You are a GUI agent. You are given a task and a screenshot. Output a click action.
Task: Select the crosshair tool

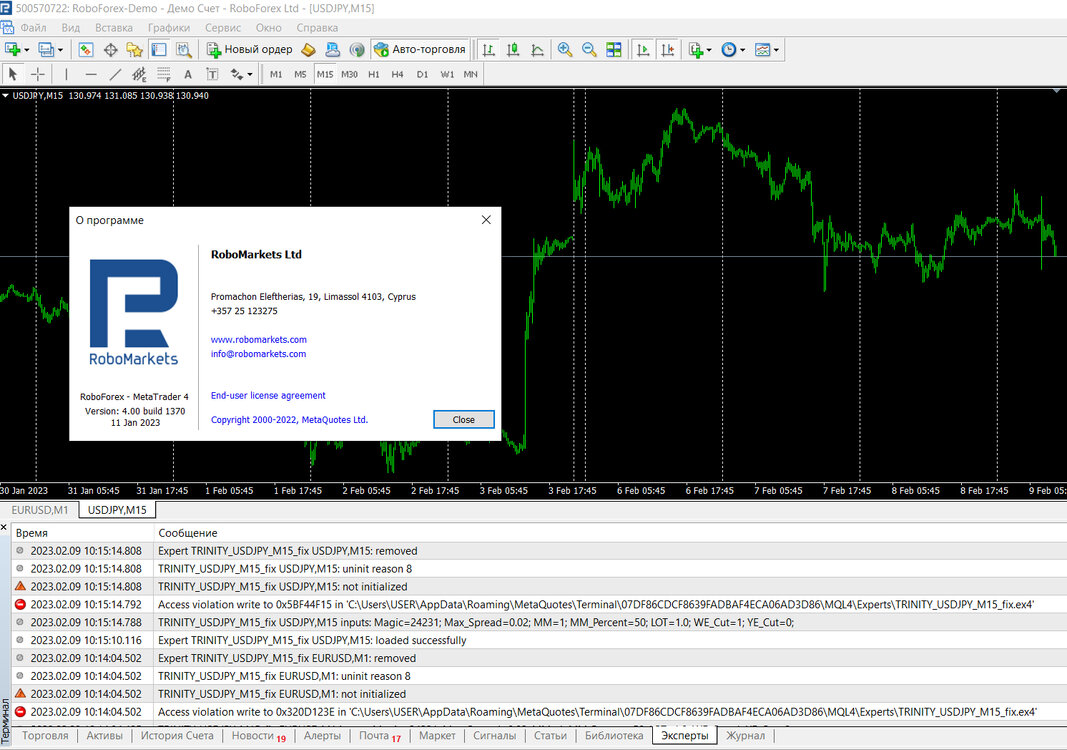[x=37, y=74]
